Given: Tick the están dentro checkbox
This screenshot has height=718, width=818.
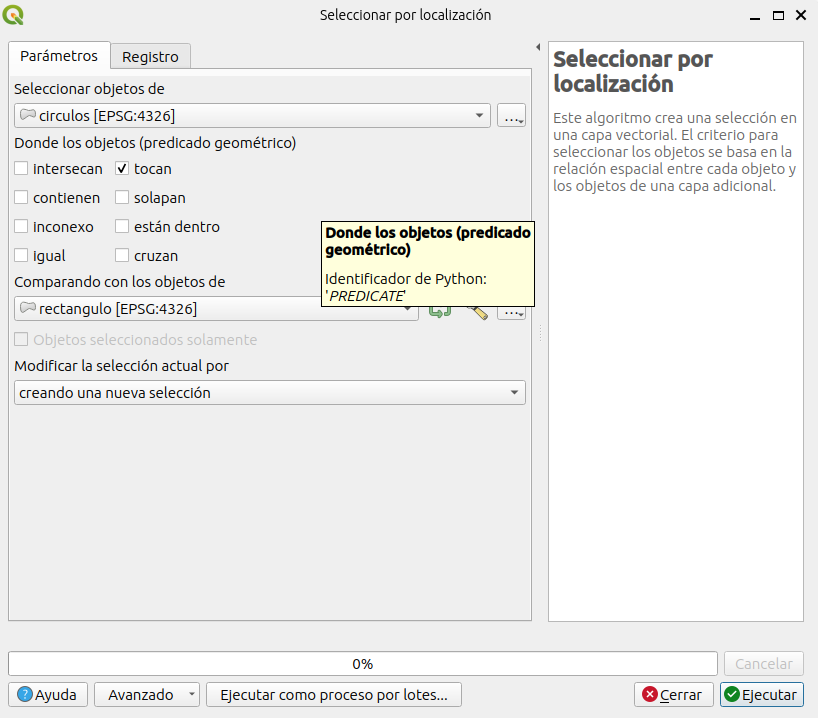Looking at the screenshot, I should [122, 227].
